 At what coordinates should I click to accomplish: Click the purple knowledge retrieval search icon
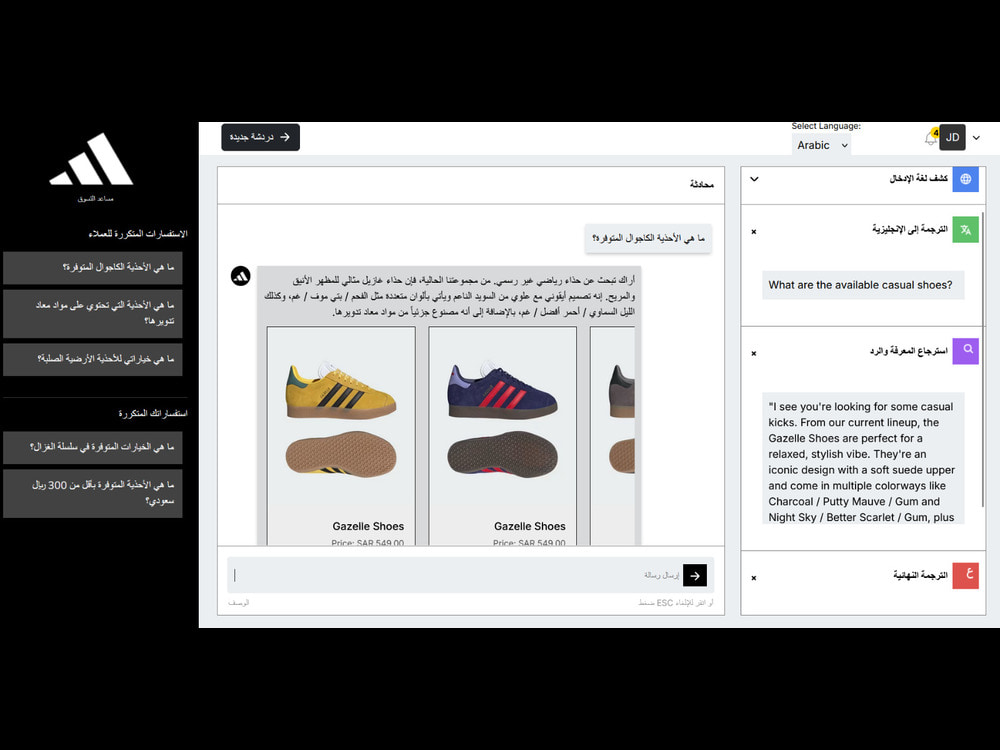(x=966, y=351)
